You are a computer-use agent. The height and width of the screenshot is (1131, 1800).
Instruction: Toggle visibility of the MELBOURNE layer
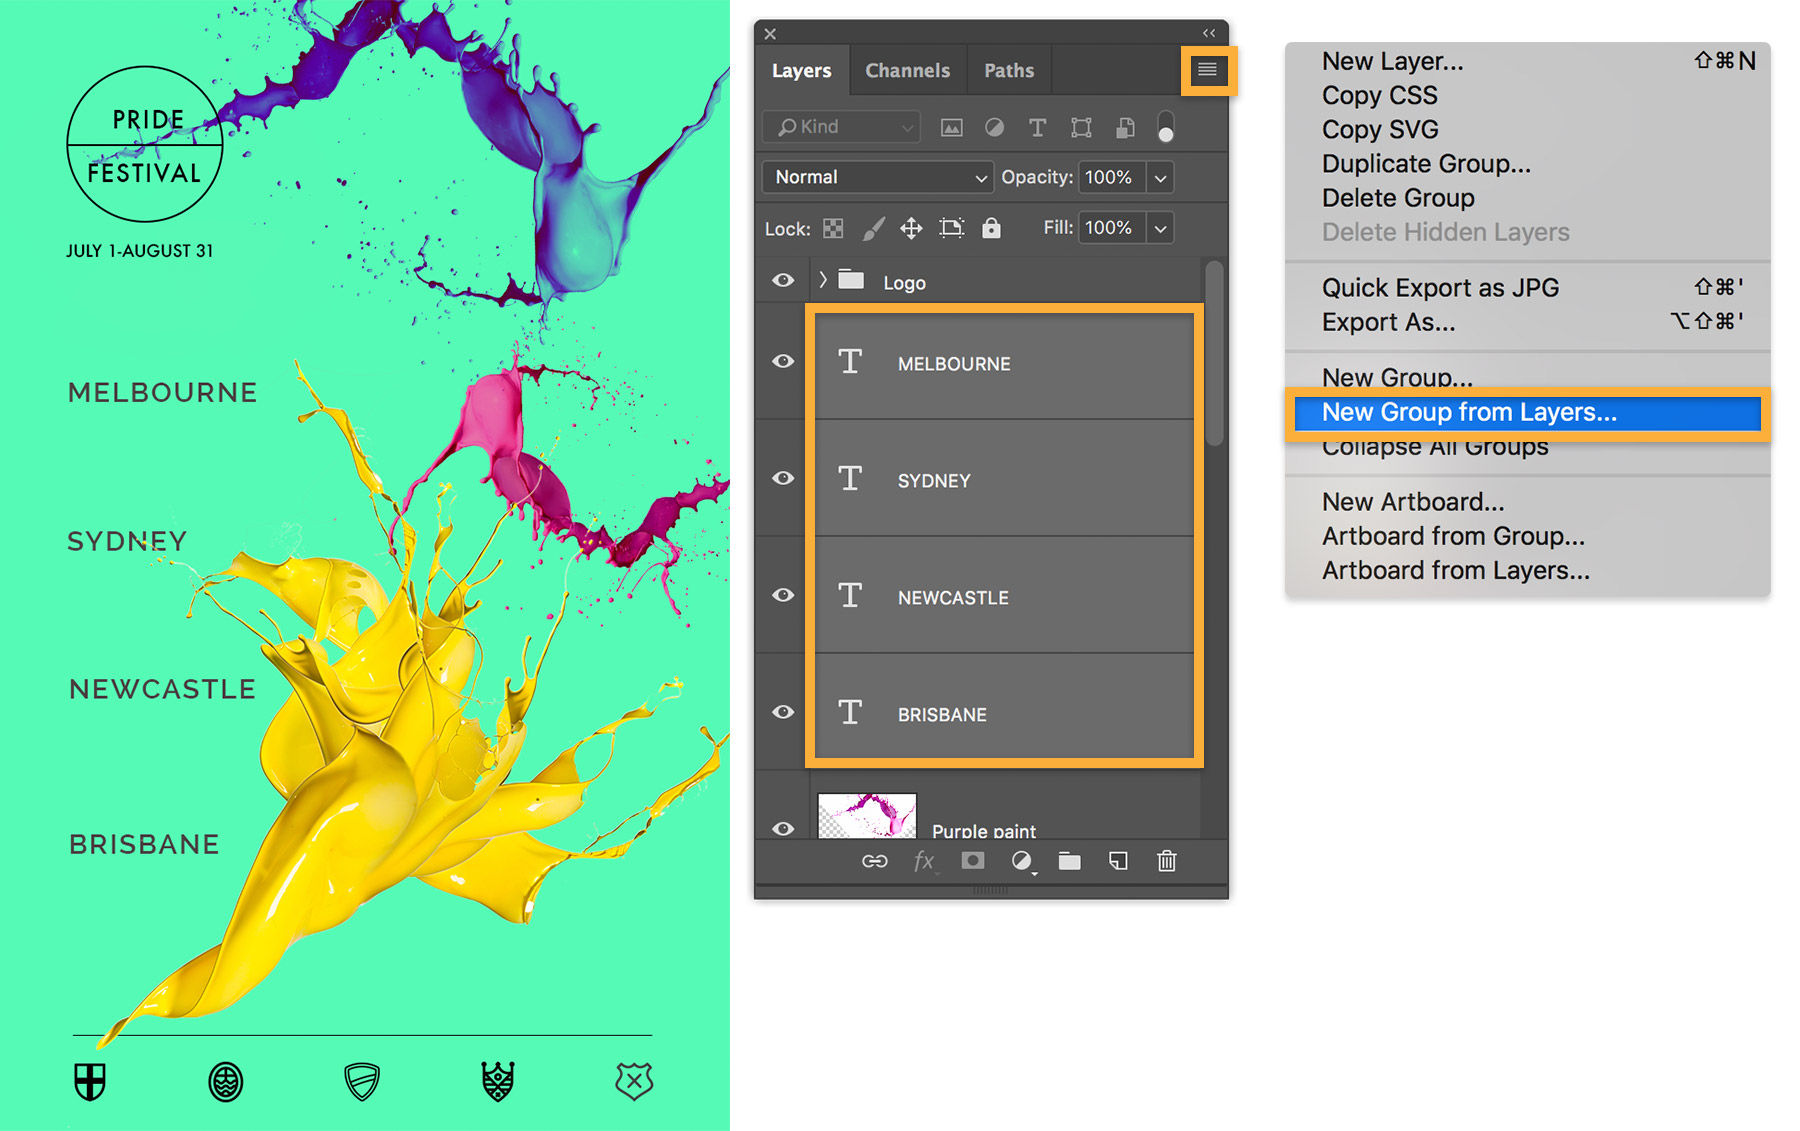[782, 362]
